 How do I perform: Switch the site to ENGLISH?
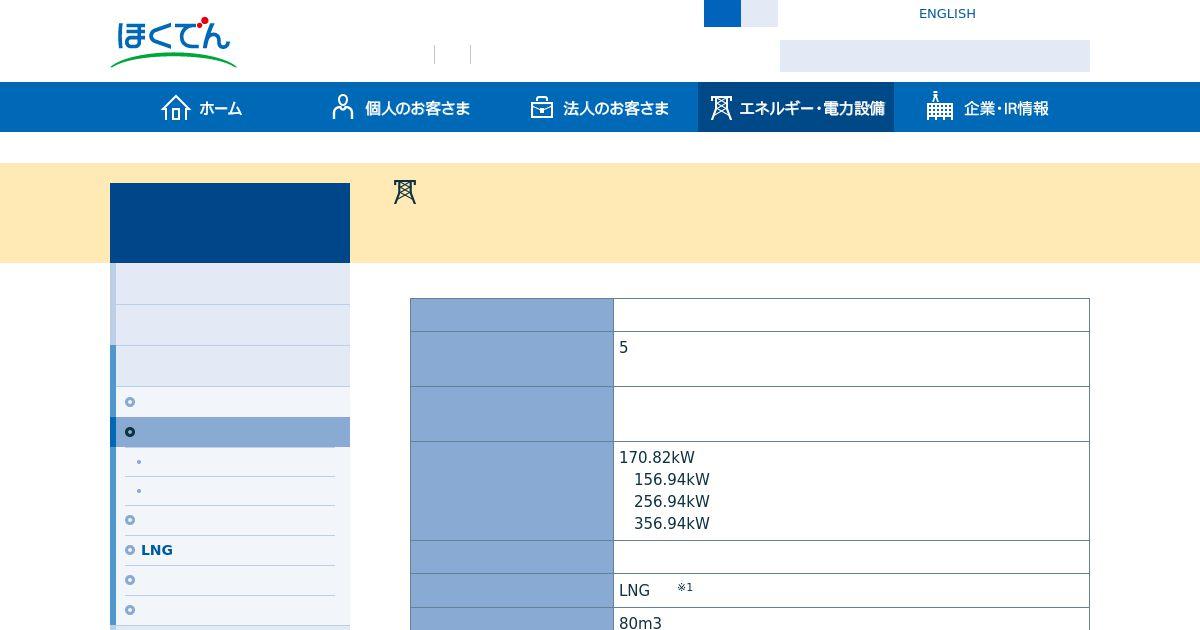947,14
